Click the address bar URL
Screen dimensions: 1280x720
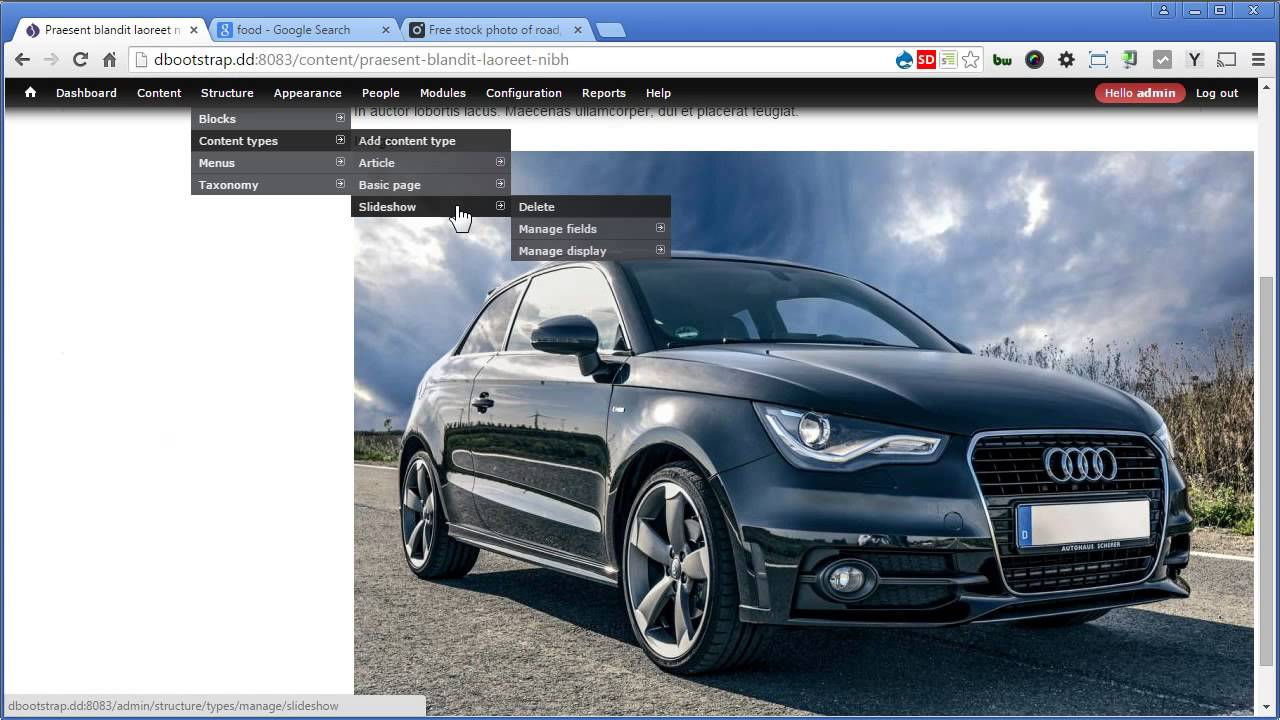[361, 60]
